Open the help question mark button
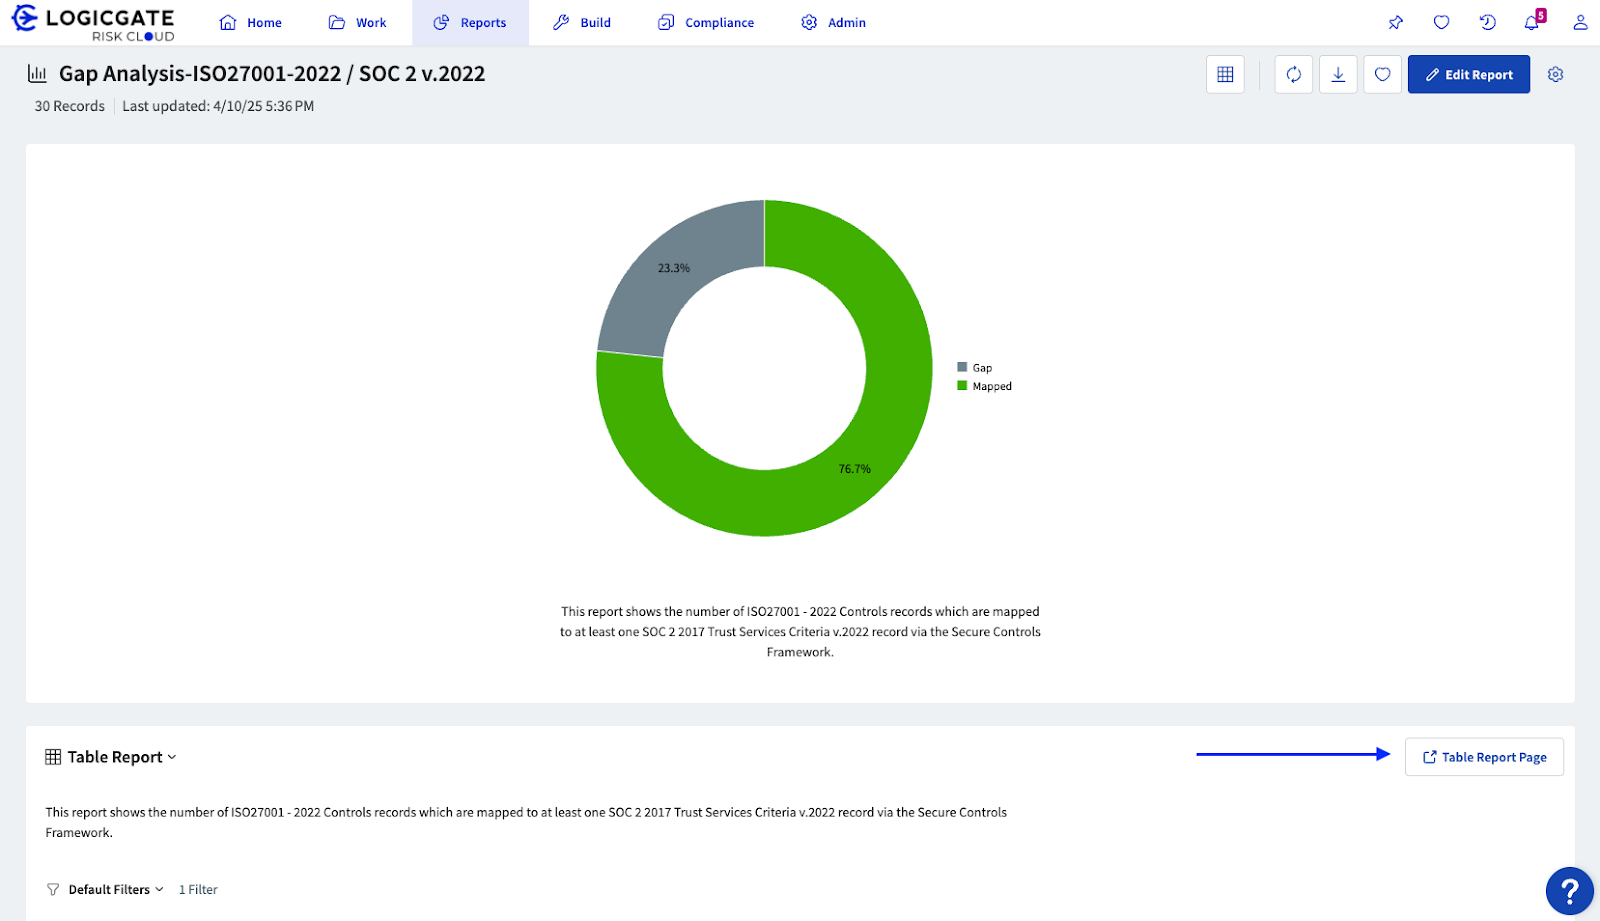 click(1569, 890)
